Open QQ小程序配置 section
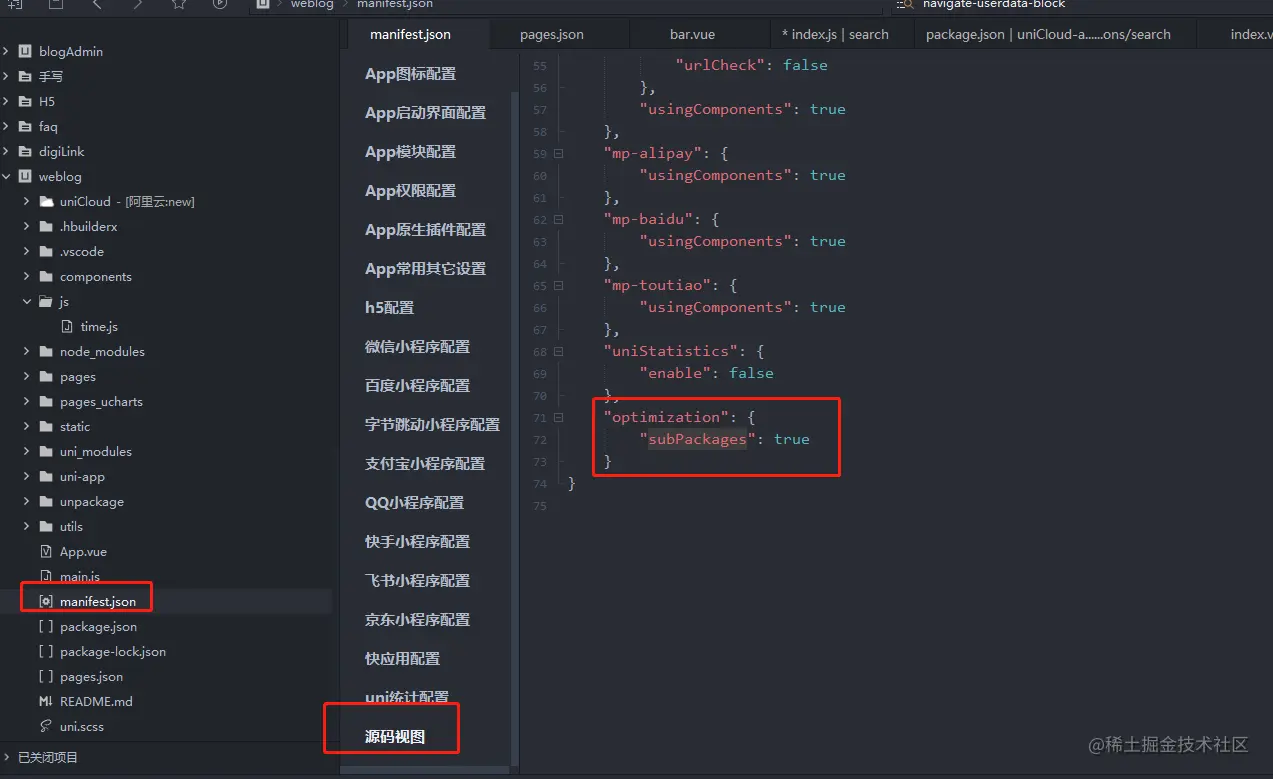Image resolution: width=1273 pixels, height=779 pixels. pyautogui.click(x=414, y=503)
